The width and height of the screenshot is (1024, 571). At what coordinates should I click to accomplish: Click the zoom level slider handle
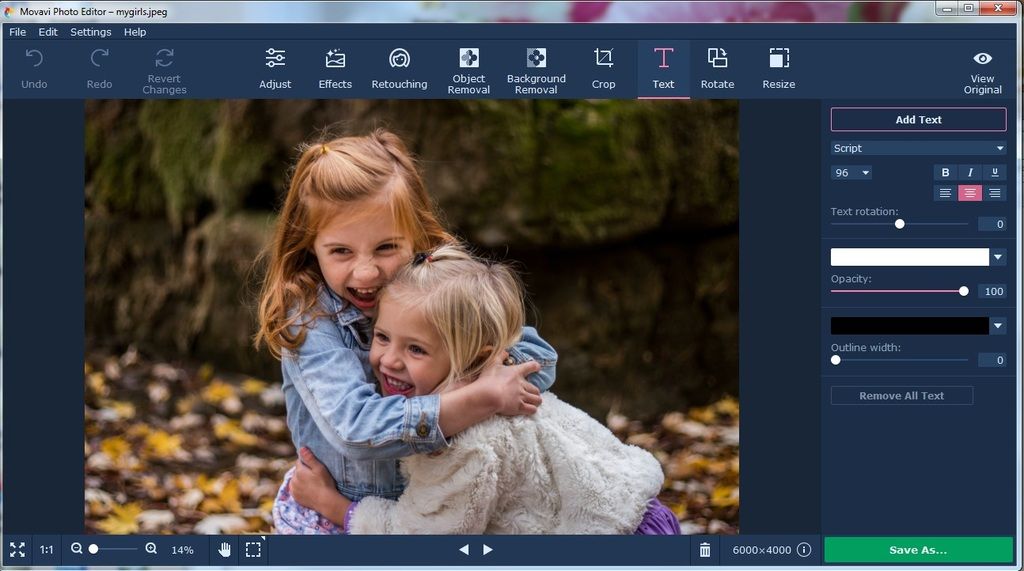[x=93, y=549]
